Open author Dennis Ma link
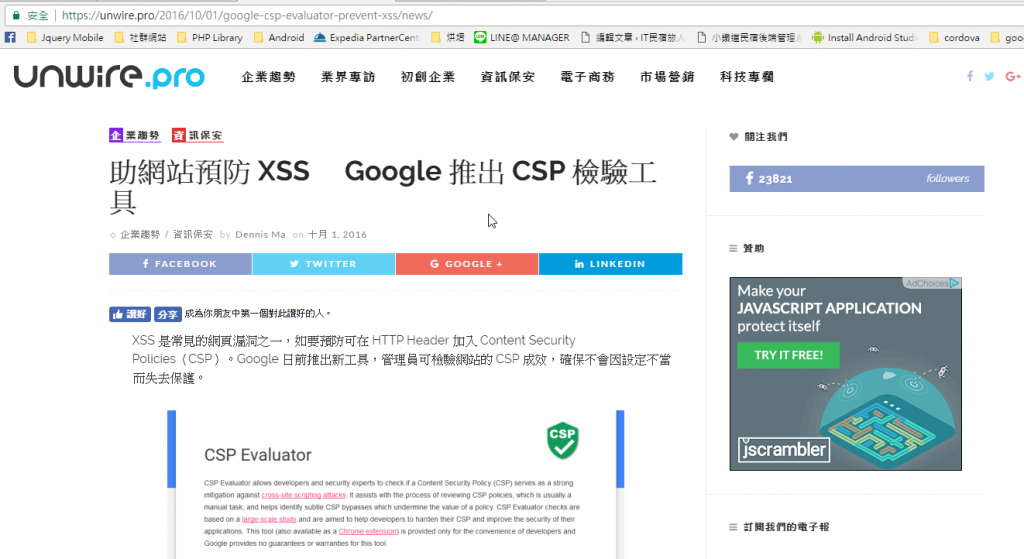Image resolution: width=1024 pixels, height=559 pixels. (260, 234)
